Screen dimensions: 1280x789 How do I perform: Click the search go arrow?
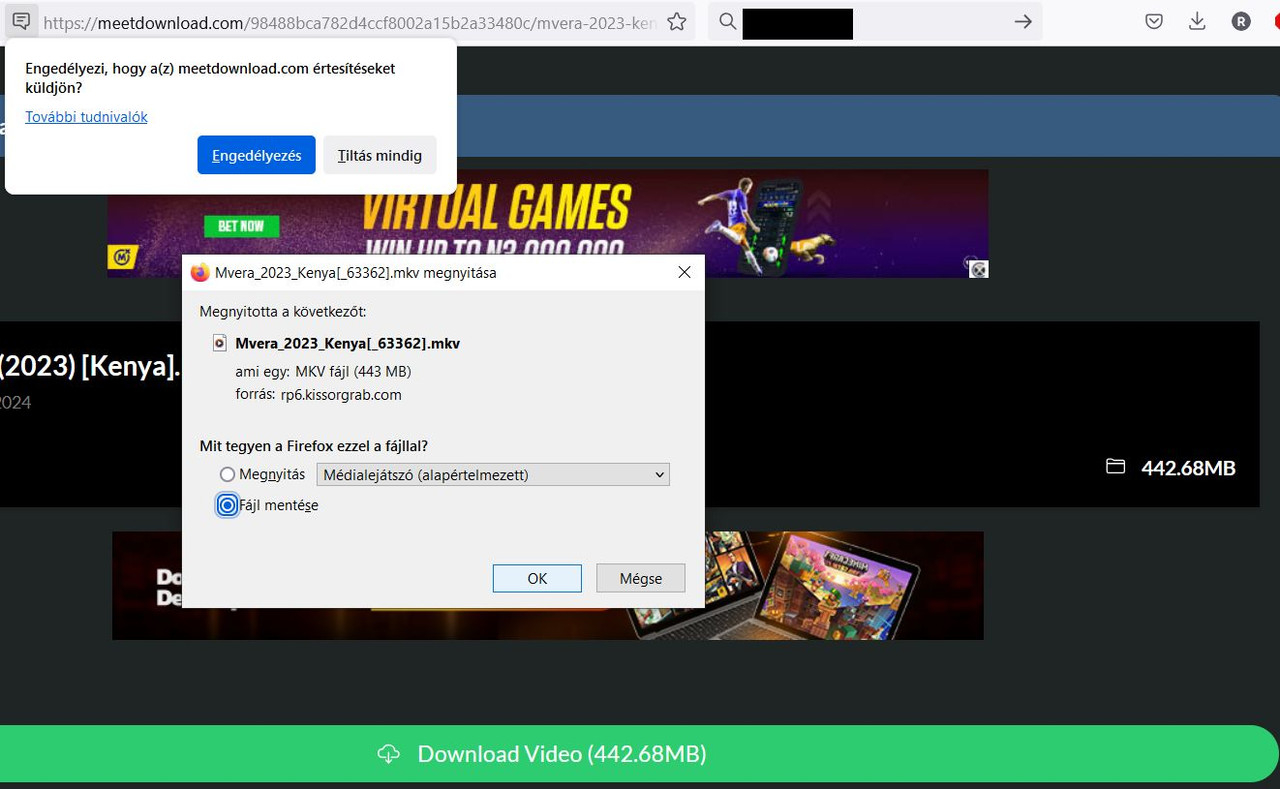[1022, 21]
